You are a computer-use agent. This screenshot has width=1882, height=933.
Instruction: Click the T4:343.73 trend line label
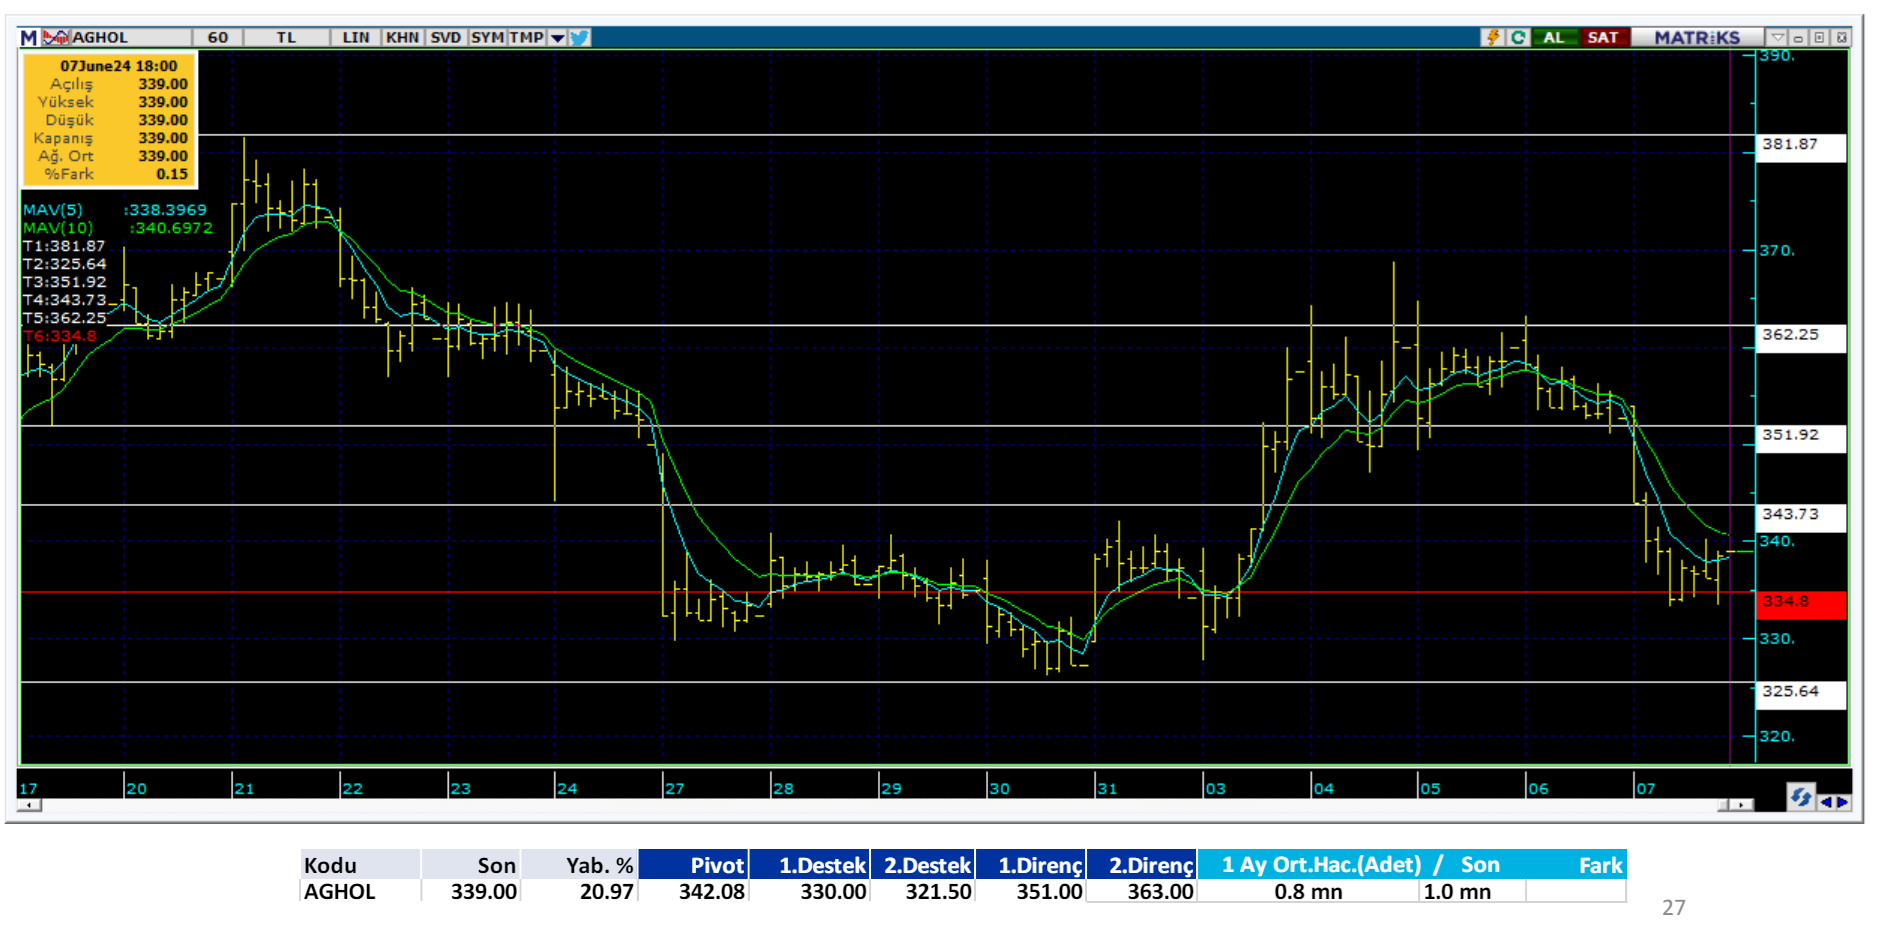(64, 300)
